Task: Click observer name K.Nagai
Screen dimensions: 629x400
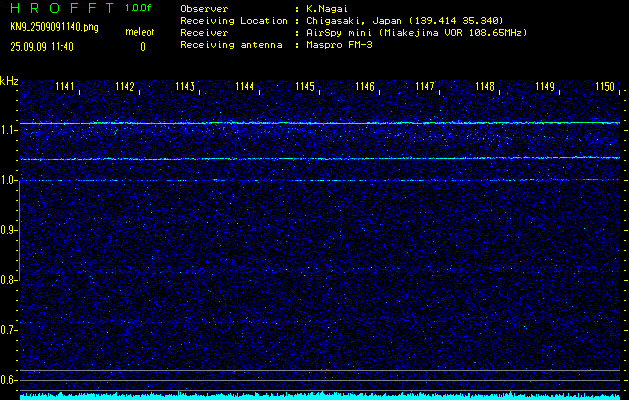Action: coord(327,9)
